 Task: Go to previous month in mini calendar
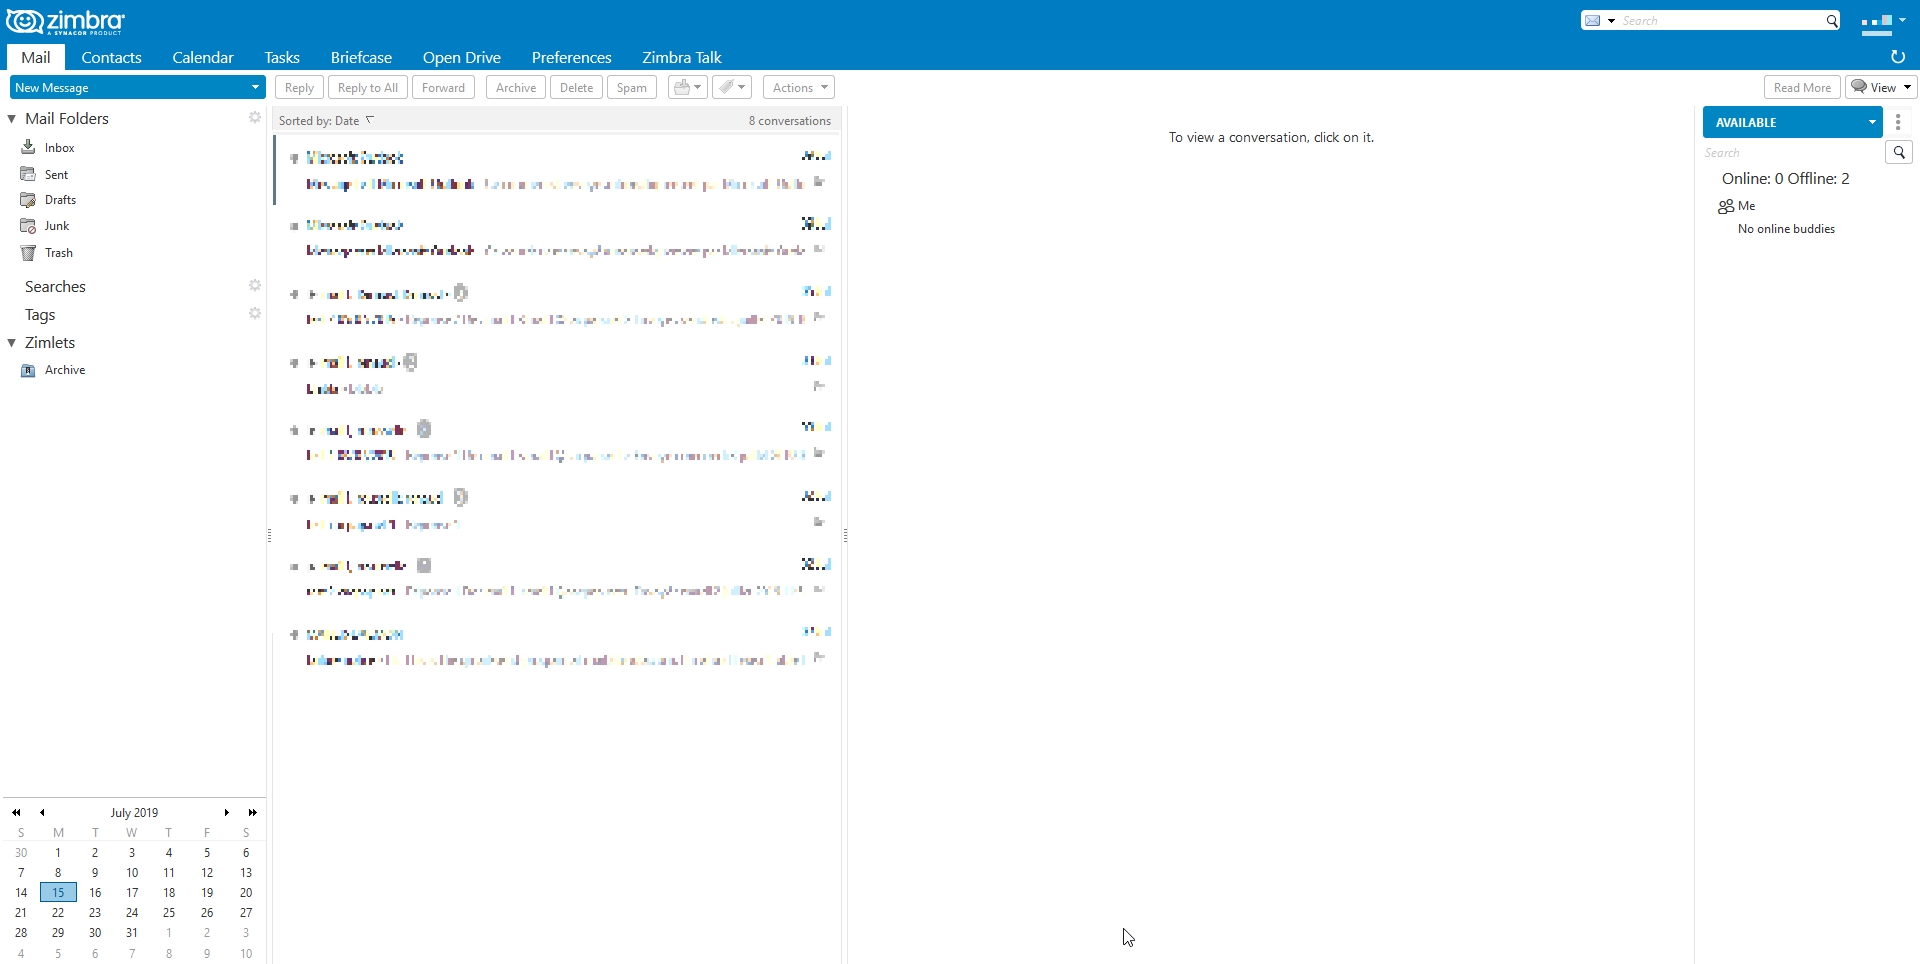(x=42, y=813)
